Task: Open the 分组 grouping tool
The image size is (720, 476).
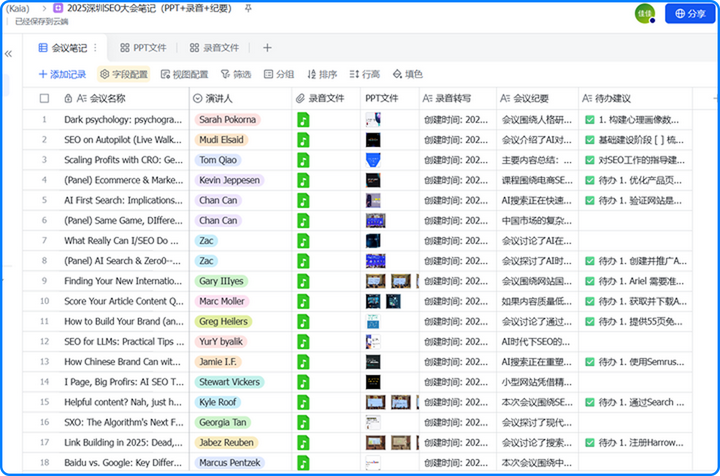Action: [x=279, y=74]
